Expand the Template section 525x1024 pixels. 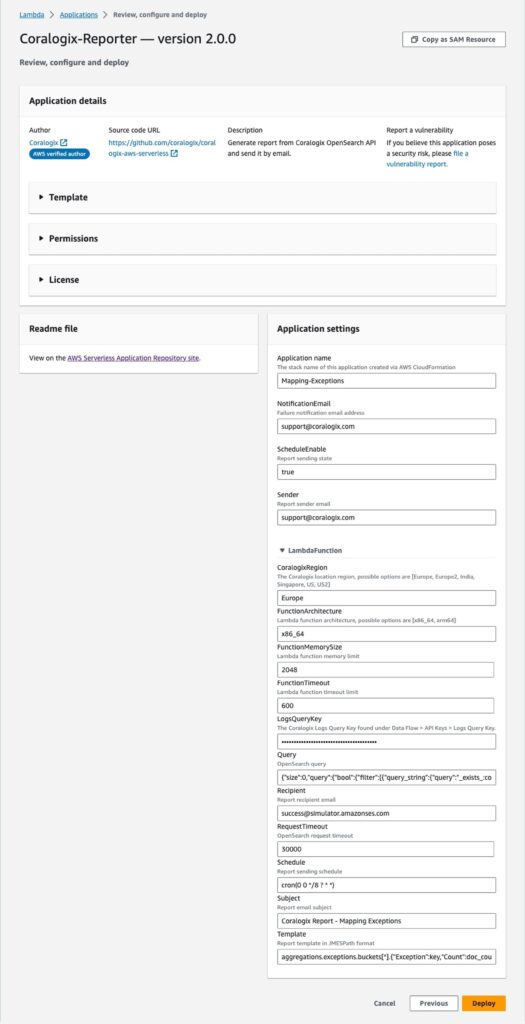pos(262,197)
